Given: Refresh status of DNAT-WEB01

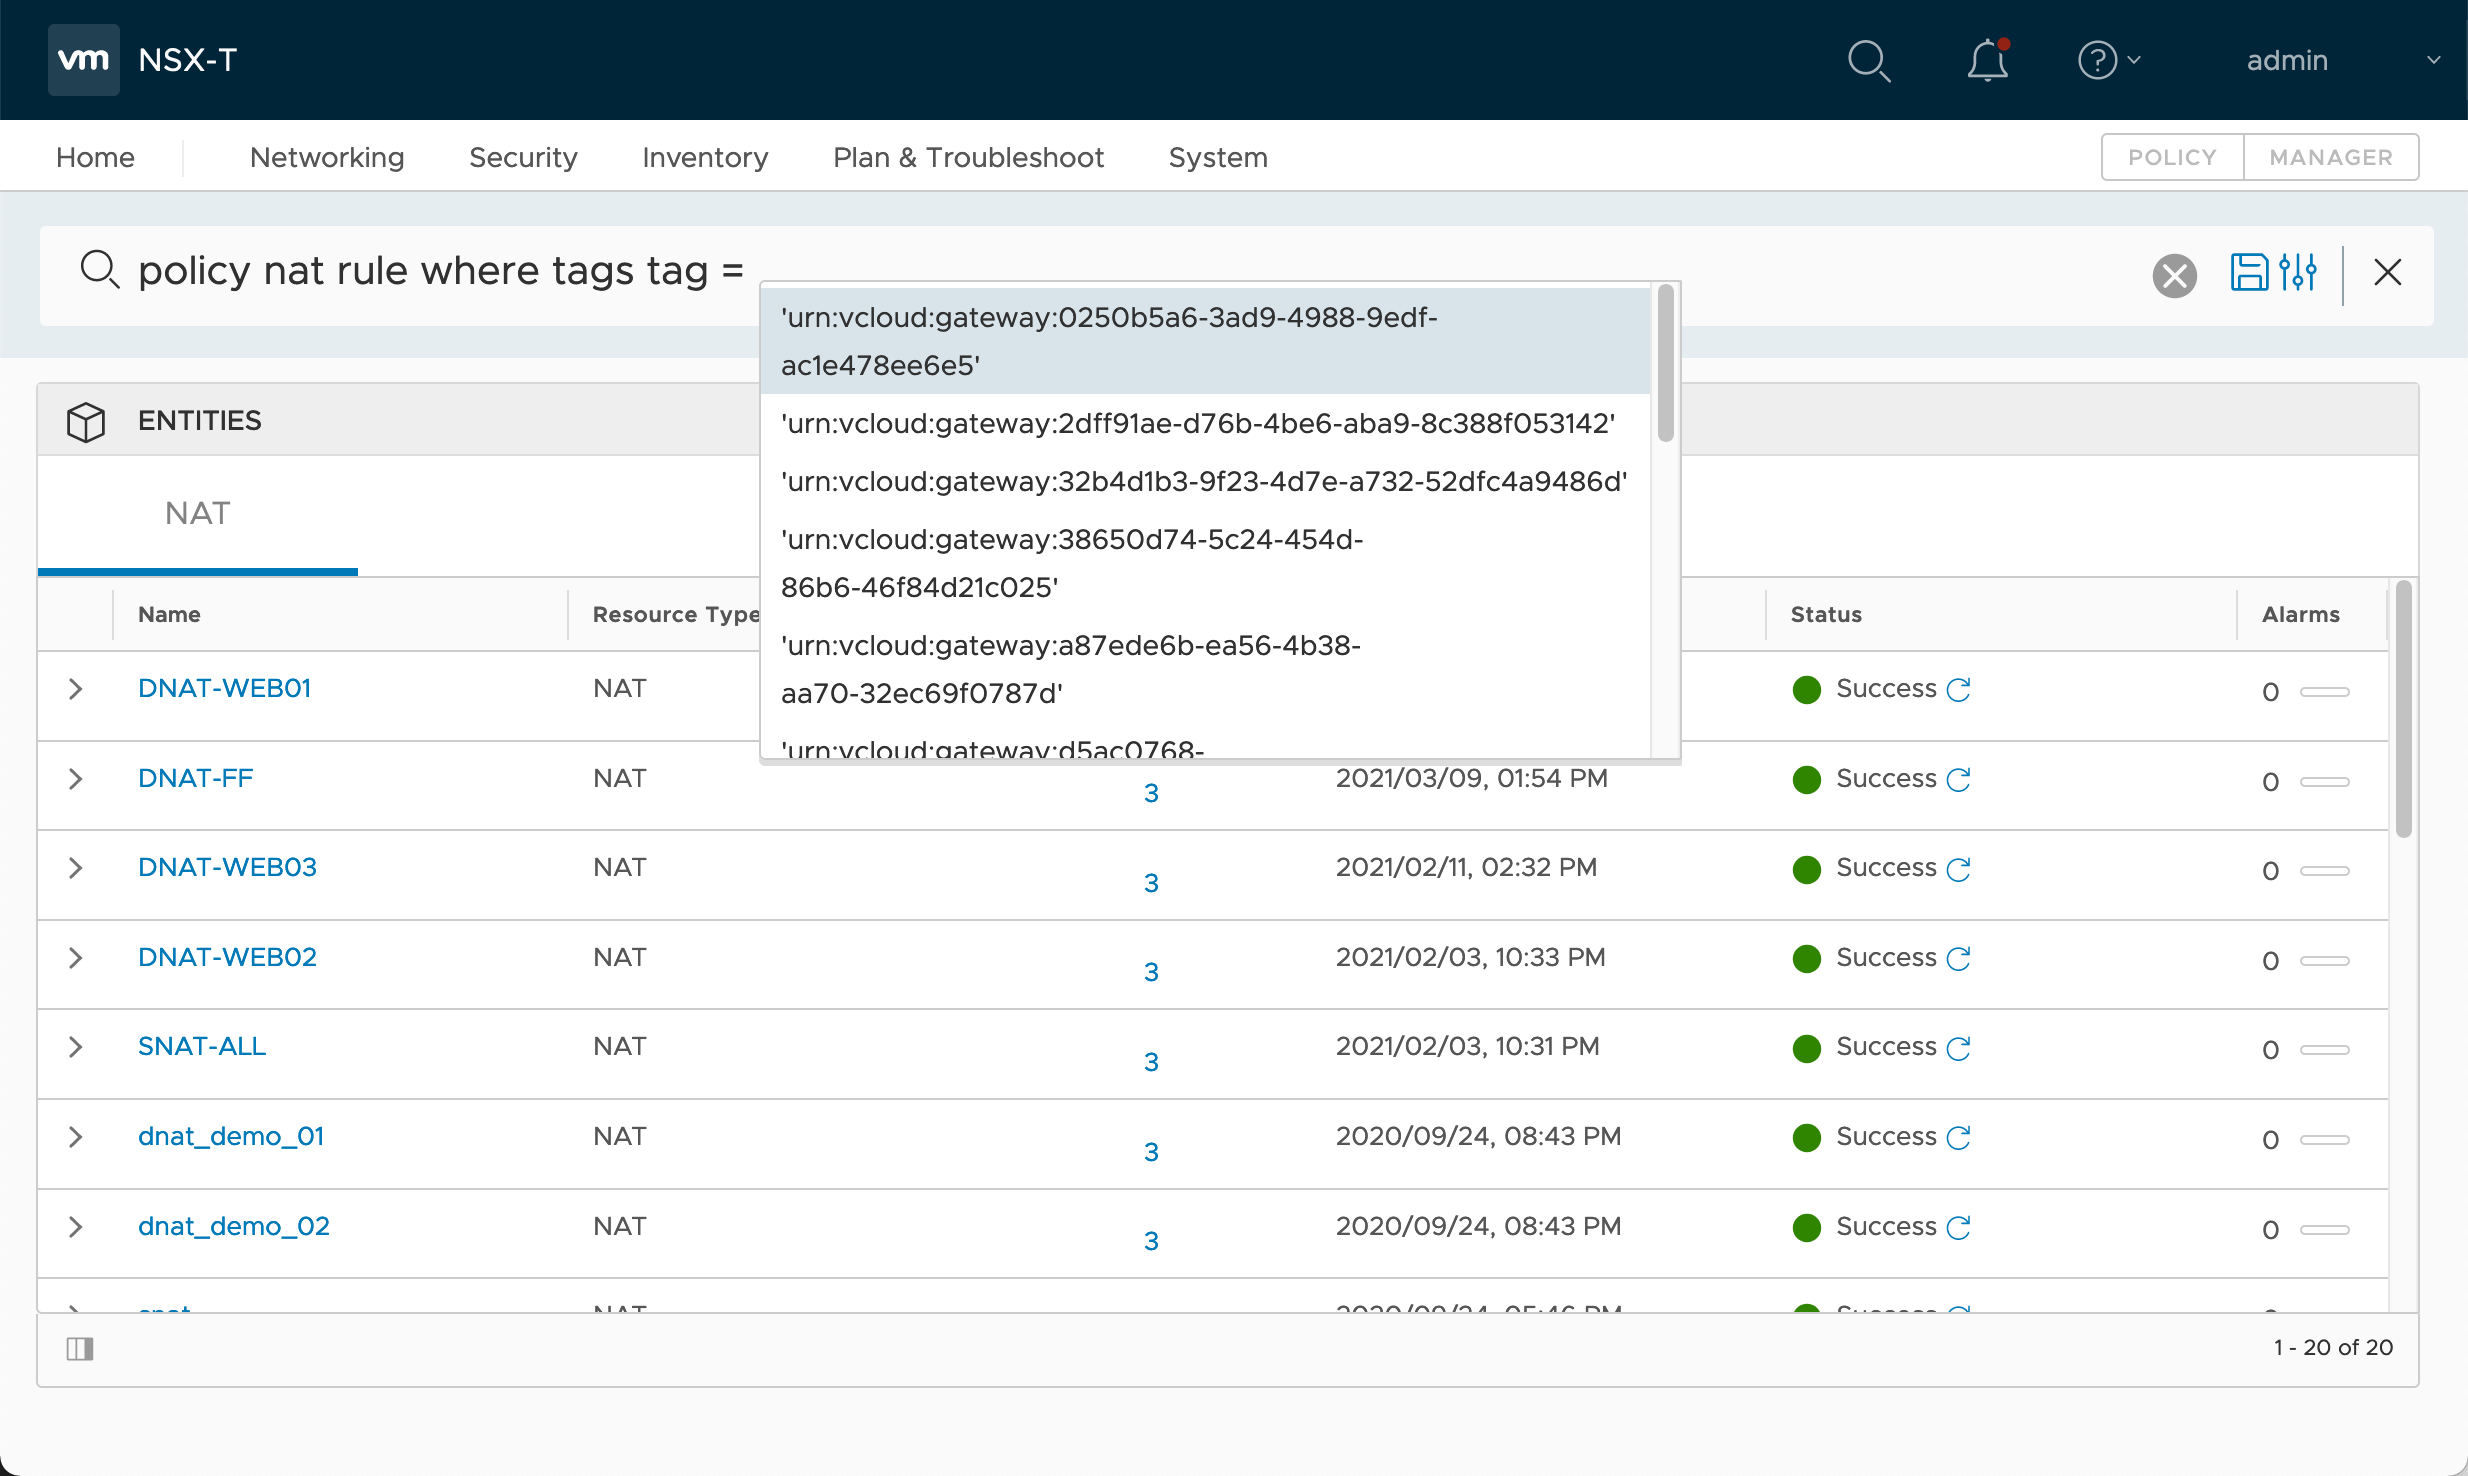Looking at the screenshot, I should 1958,689.
